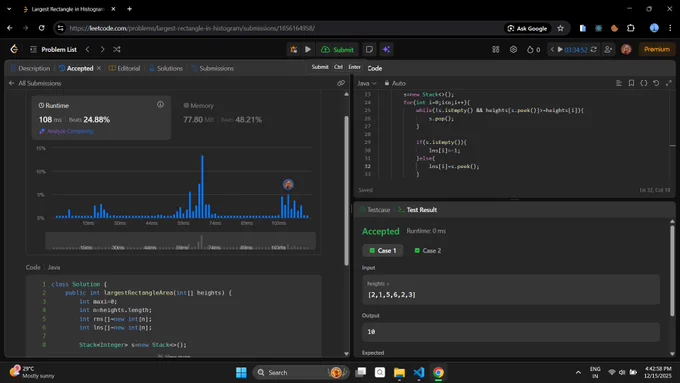Screen dimensions: 680x383
Task: Click the left panel vertical scrollbar
Action: click(346, 191)
